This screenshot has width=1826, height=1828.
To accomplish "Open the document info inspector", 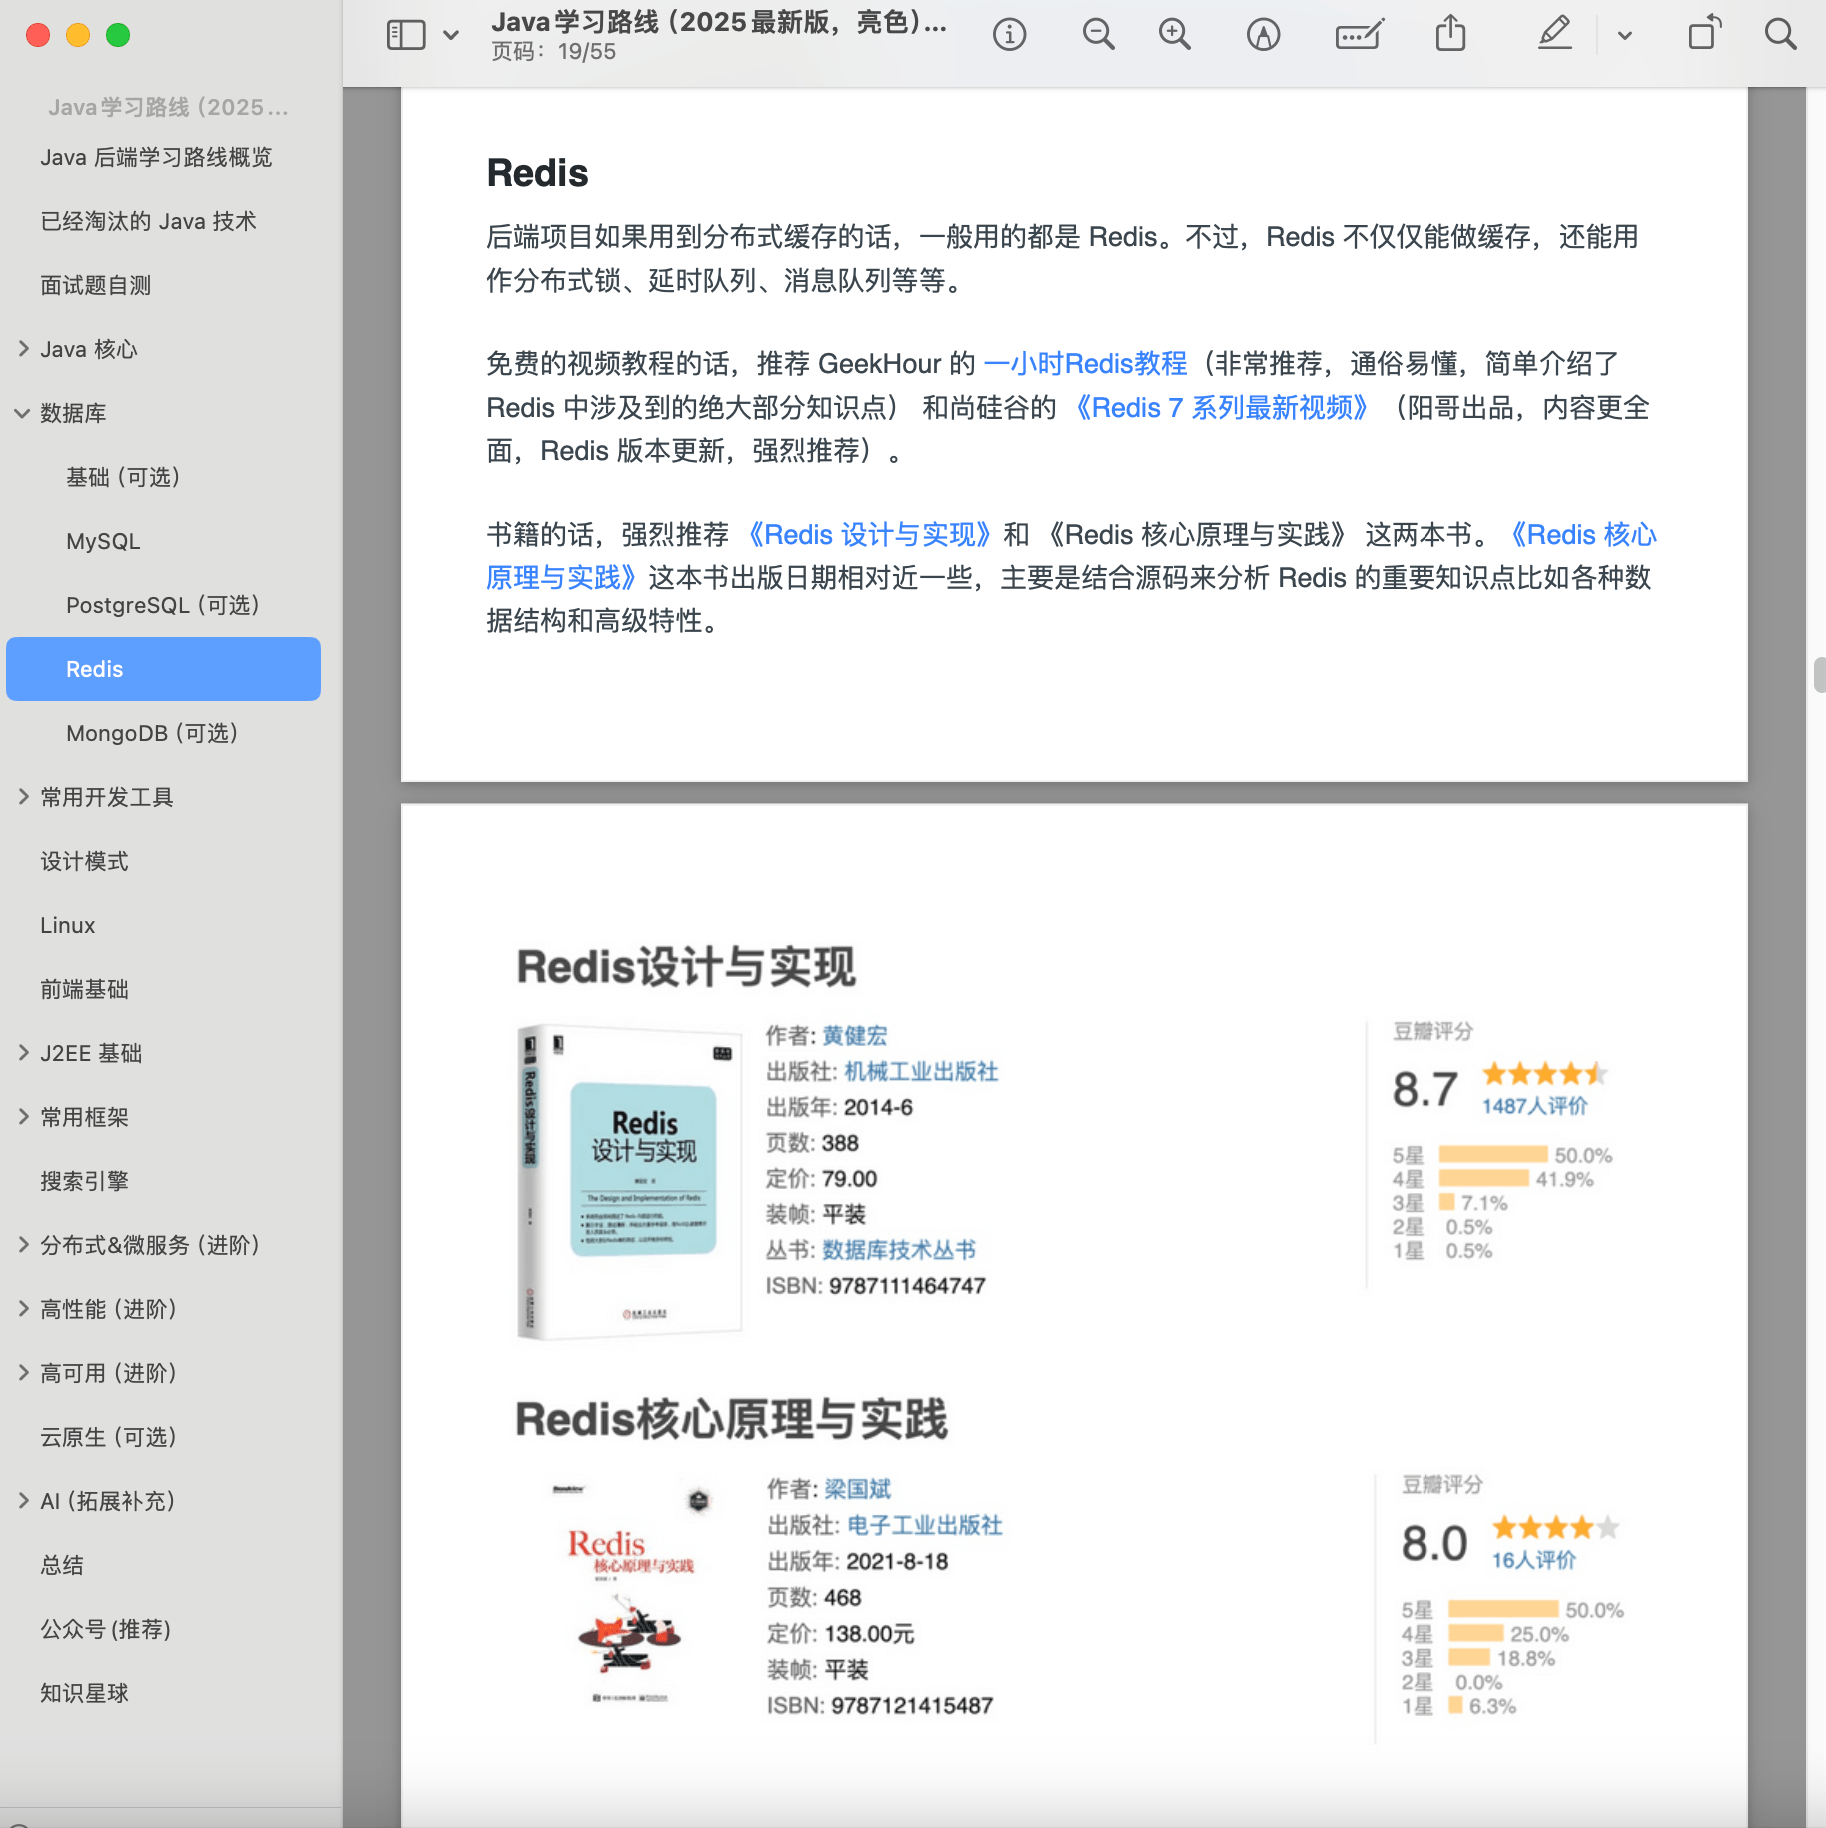I will (1009, 33).
